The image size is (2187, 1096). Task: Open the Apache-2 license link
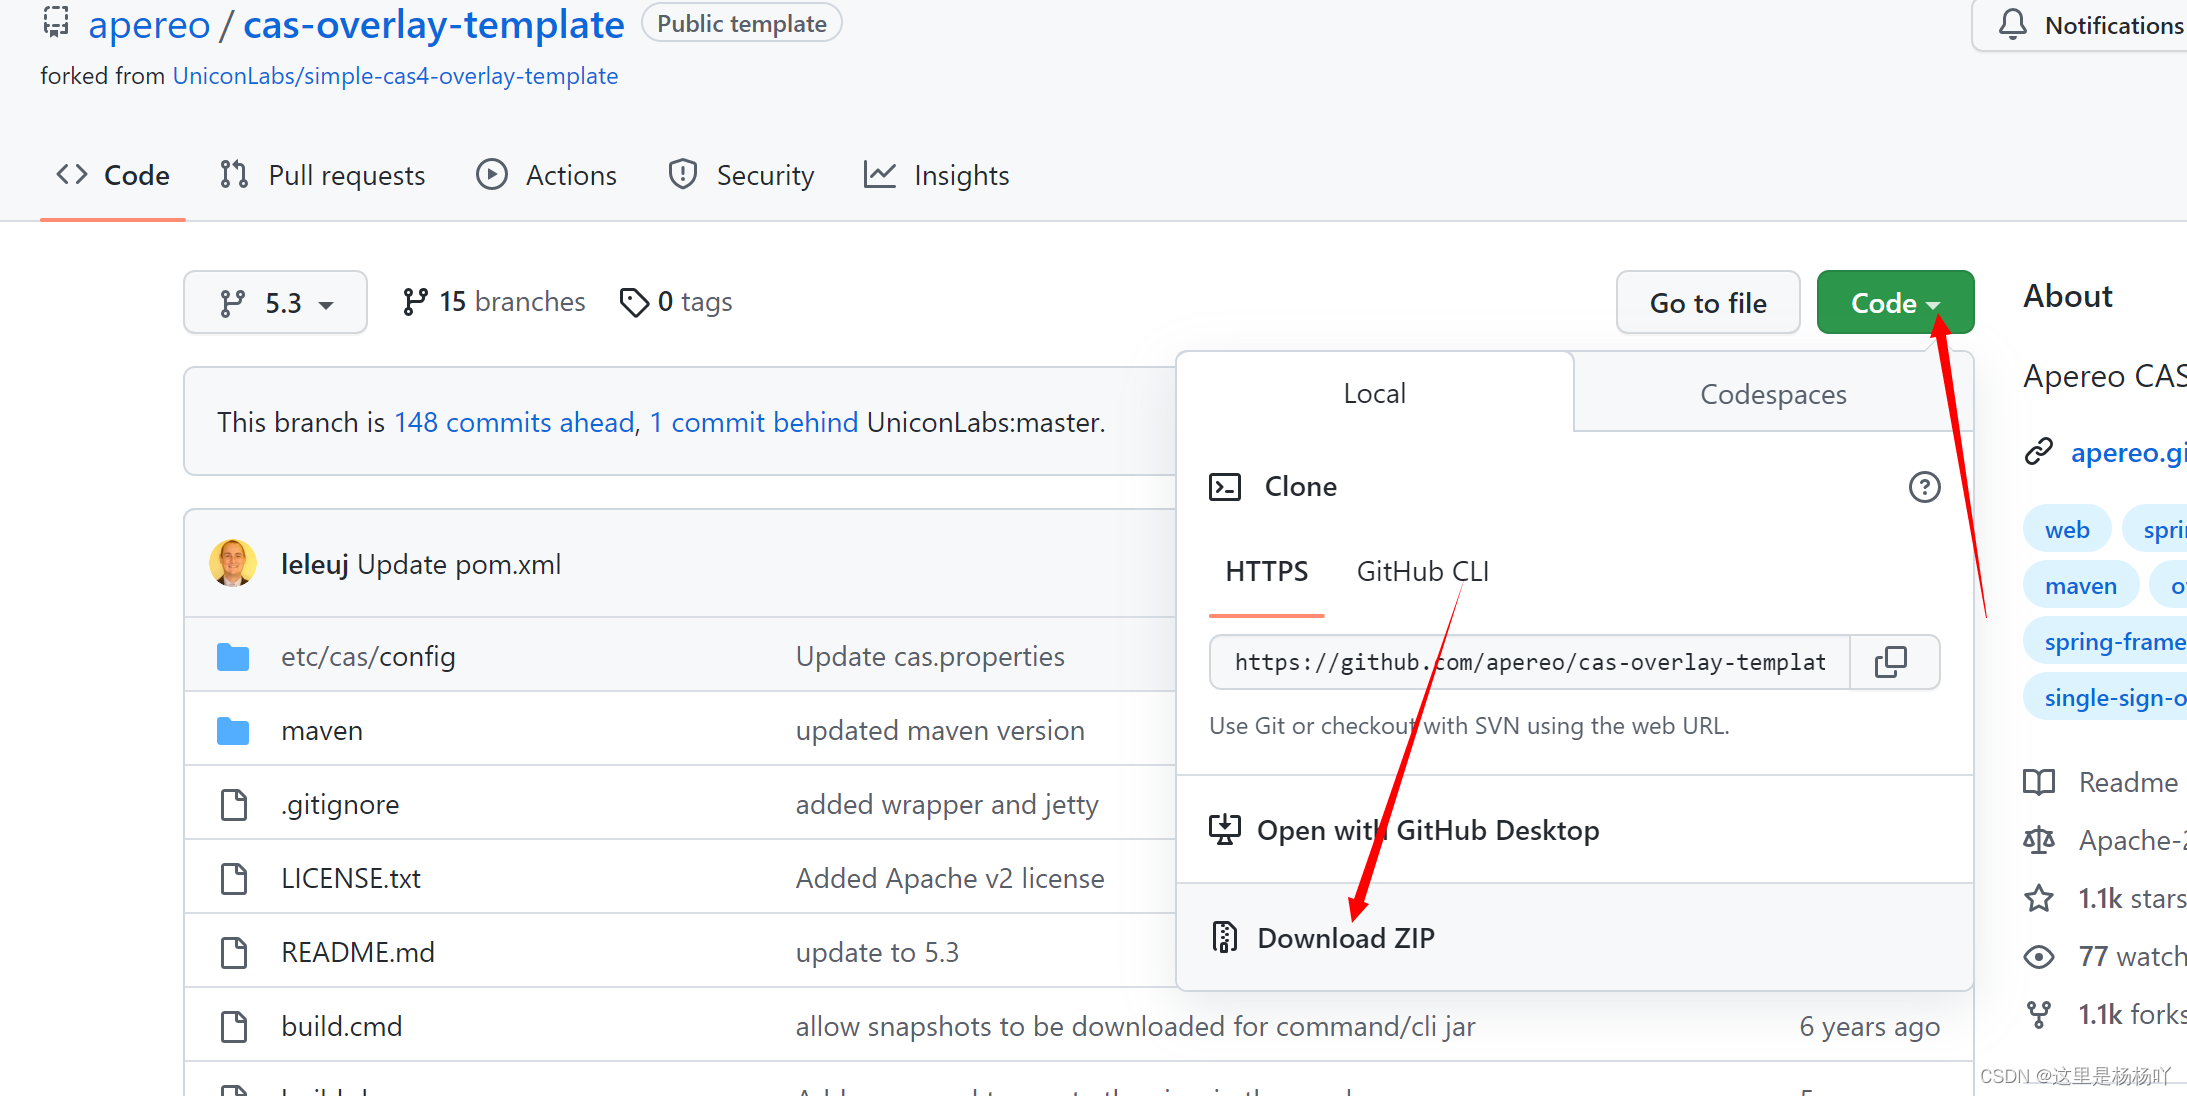(x=2104, y=840)
